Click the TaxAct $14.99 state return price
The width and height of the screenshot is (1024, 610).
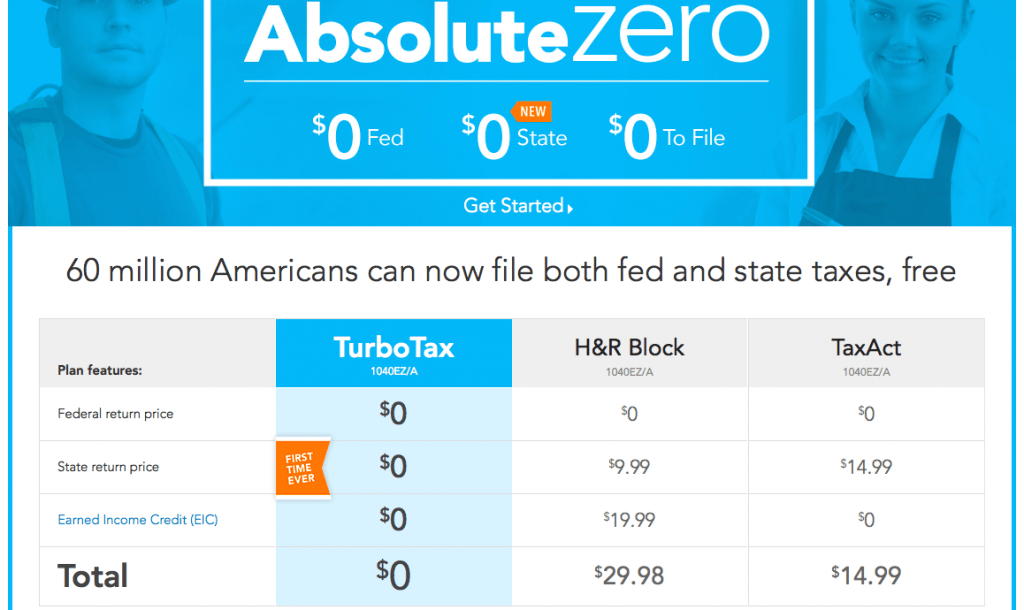pos(866,466)
